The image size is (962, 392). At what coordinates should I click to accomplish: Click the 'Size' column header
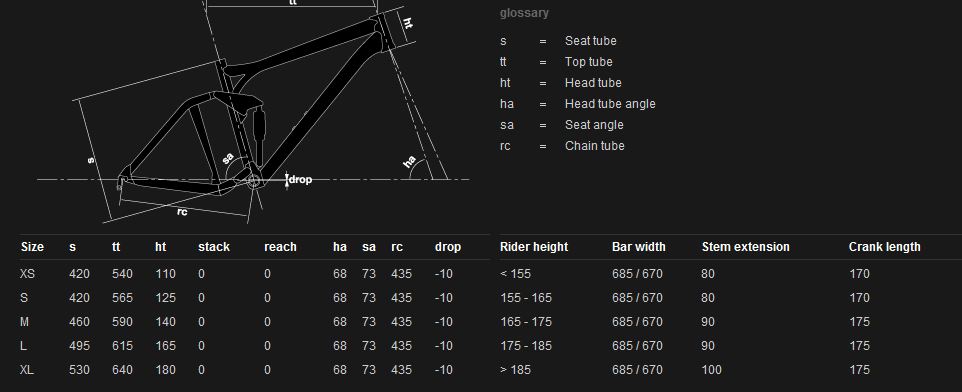pyautogui.click(x=33, y=247)
